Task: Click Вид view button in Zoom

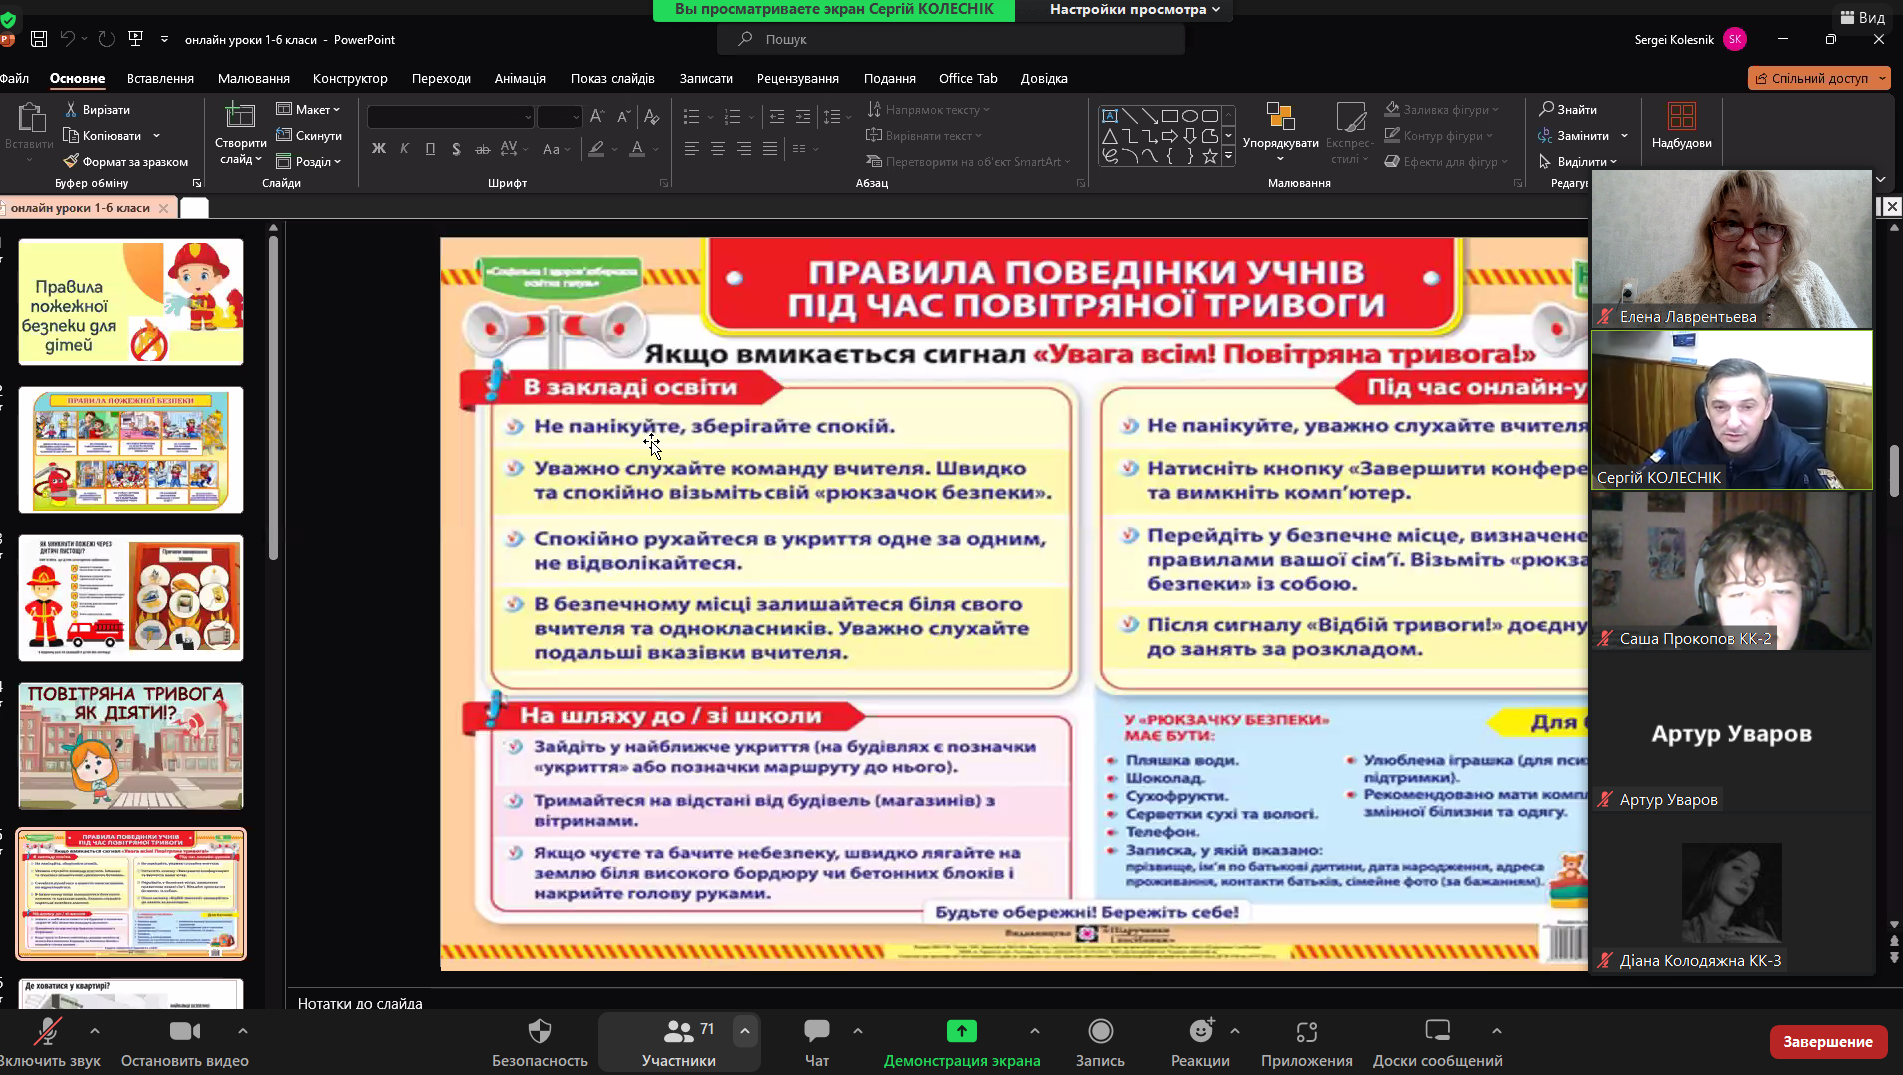Action: click(x=1862, y=17)
